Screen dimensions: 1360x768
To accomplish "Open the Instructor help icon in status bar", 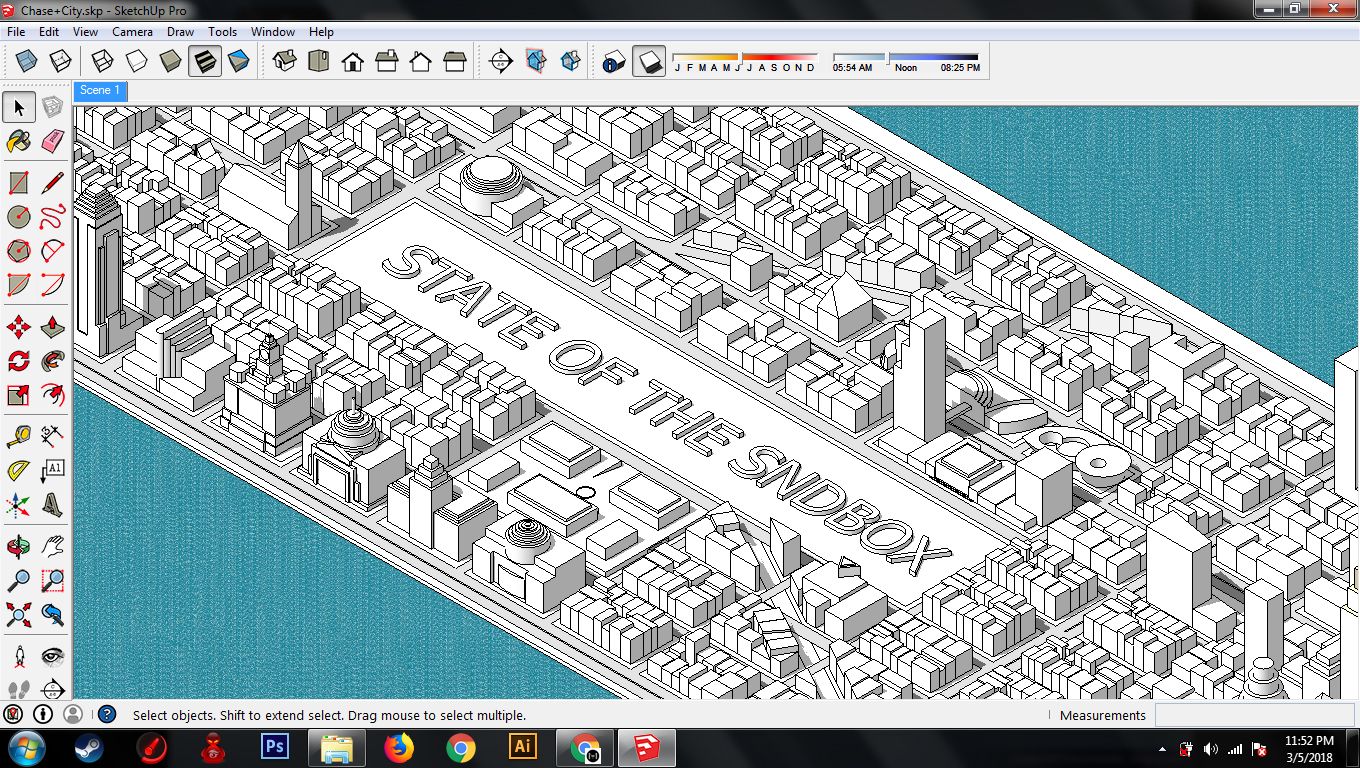I will pos(106,715).
